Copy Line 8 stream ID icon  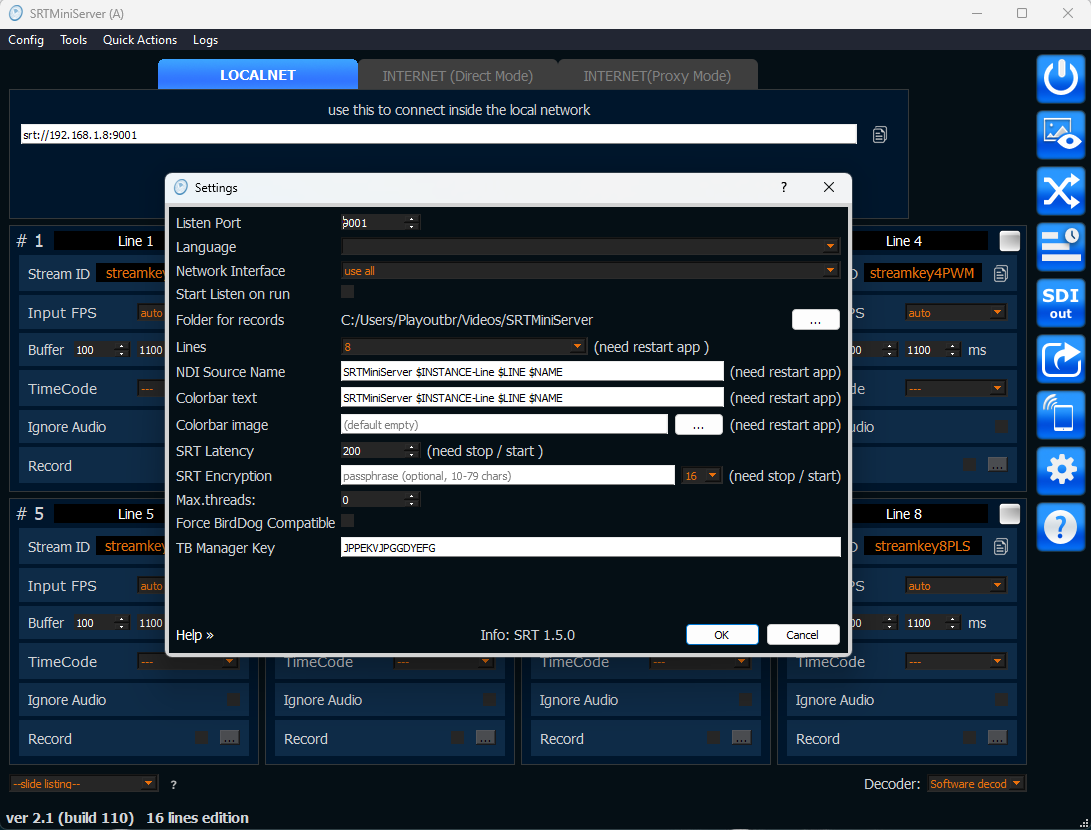tap(1001, 547)
